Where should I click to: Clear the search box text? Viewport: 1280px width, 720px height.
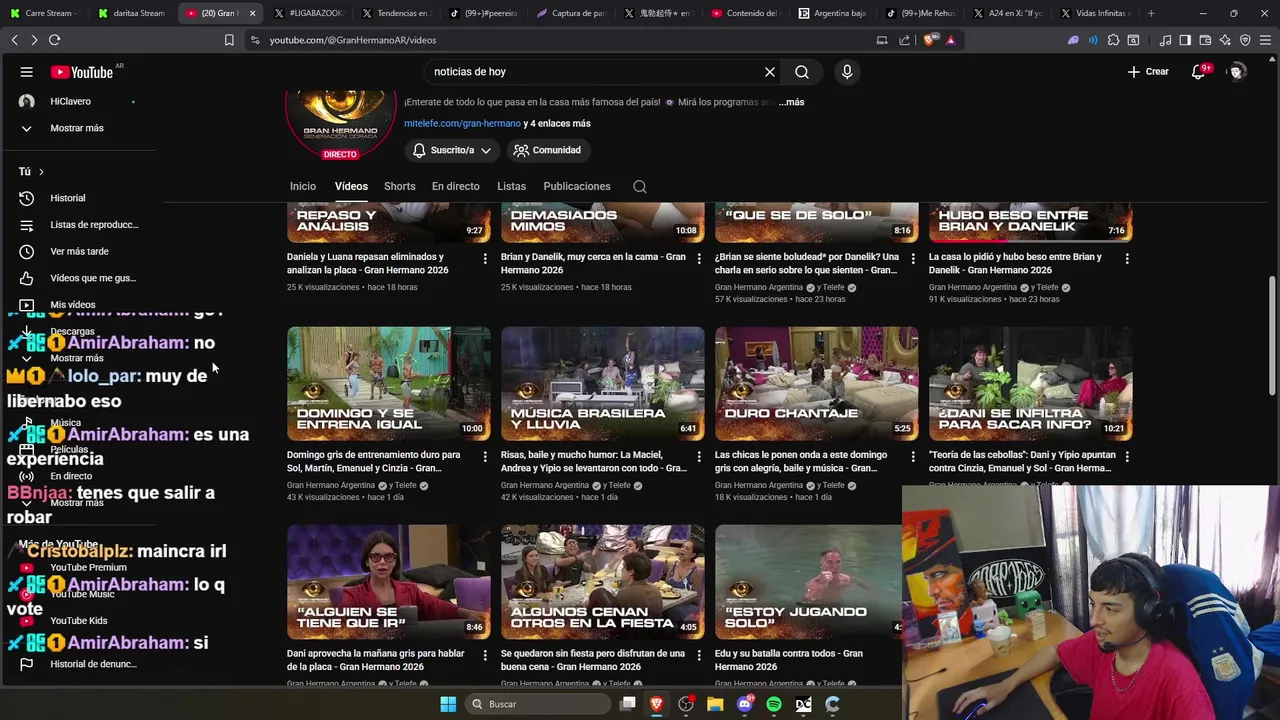(x=770, y=72)
